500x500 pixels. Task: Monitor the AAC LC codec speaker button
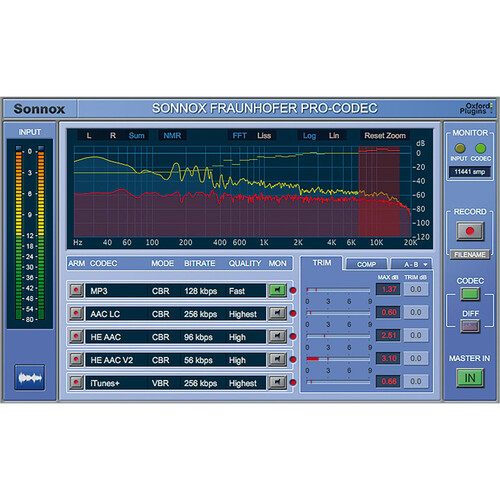278,313
